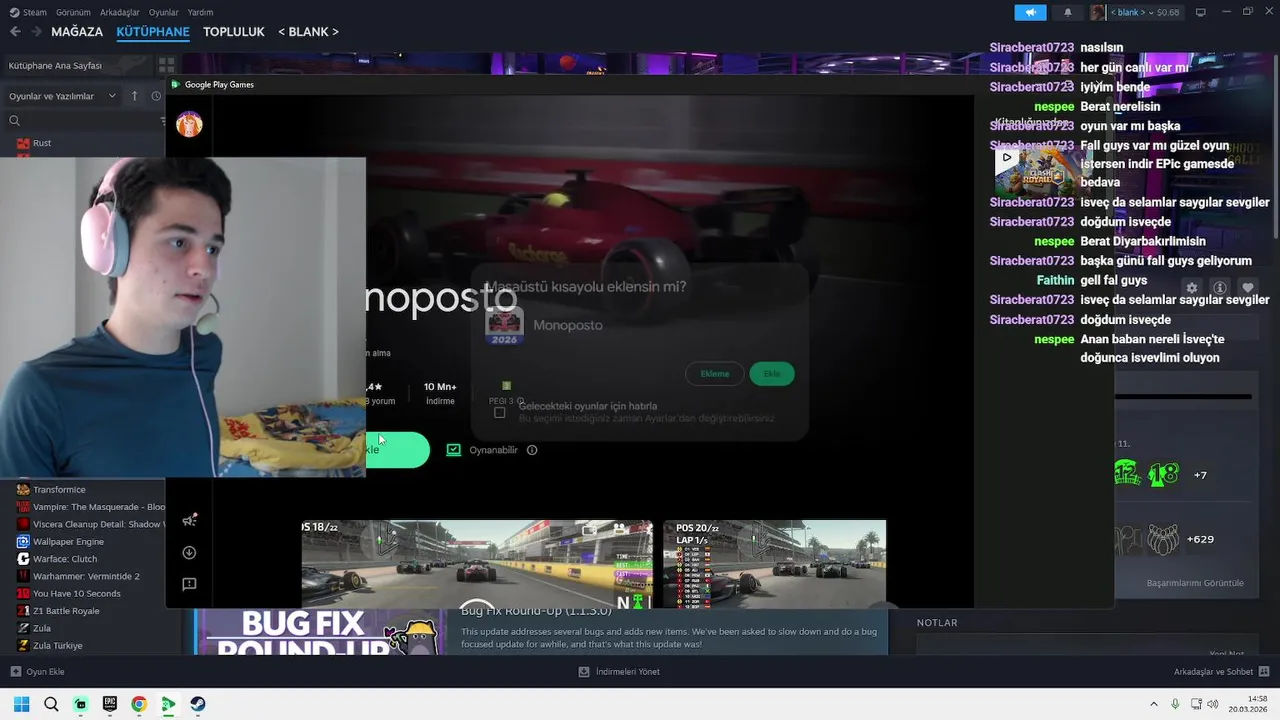1280x720 pixels.
Task: Click the Steam profile avatar
Action: (1098, 12)
